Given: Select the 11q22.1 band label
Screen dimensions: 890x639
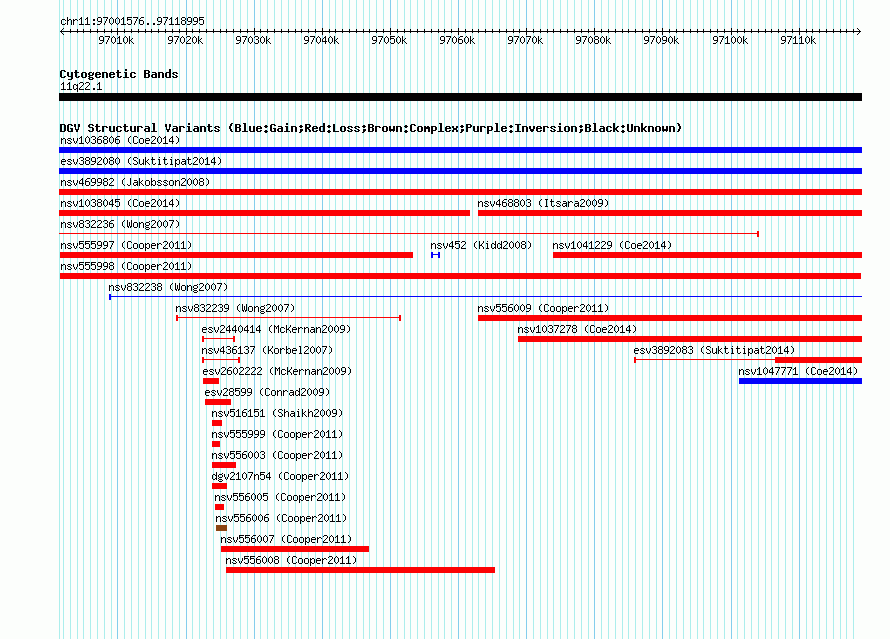Looking at the screenshot, I should [x=81, y=86].
